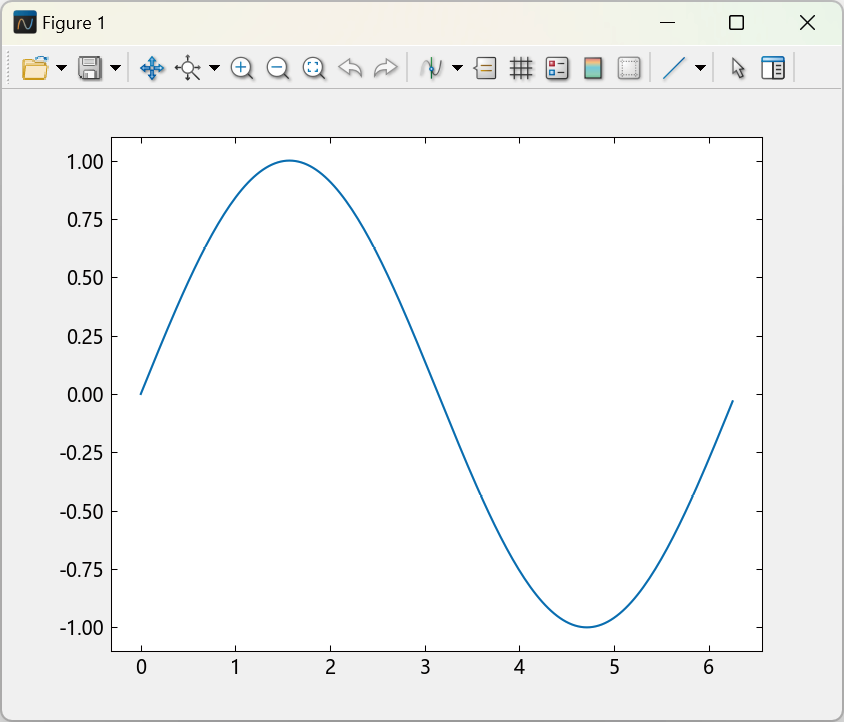Click the y-axis label 1.00
Screen dimensions: 844x722
pos(85,162)
